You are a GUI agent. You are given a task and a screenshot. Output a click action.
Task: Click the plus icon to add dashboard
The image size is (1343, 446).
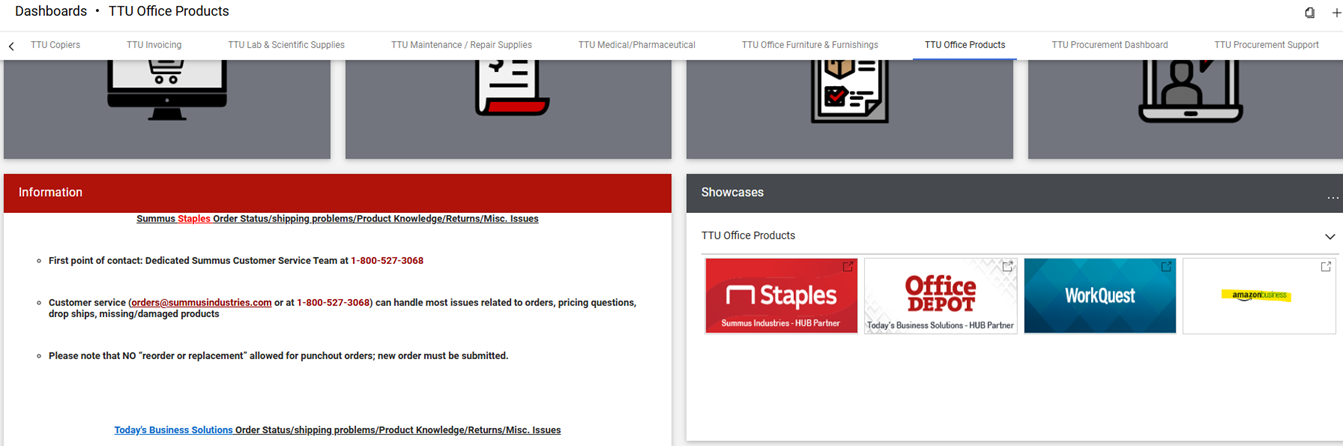pyautogui.click(x=1336, y=13)
